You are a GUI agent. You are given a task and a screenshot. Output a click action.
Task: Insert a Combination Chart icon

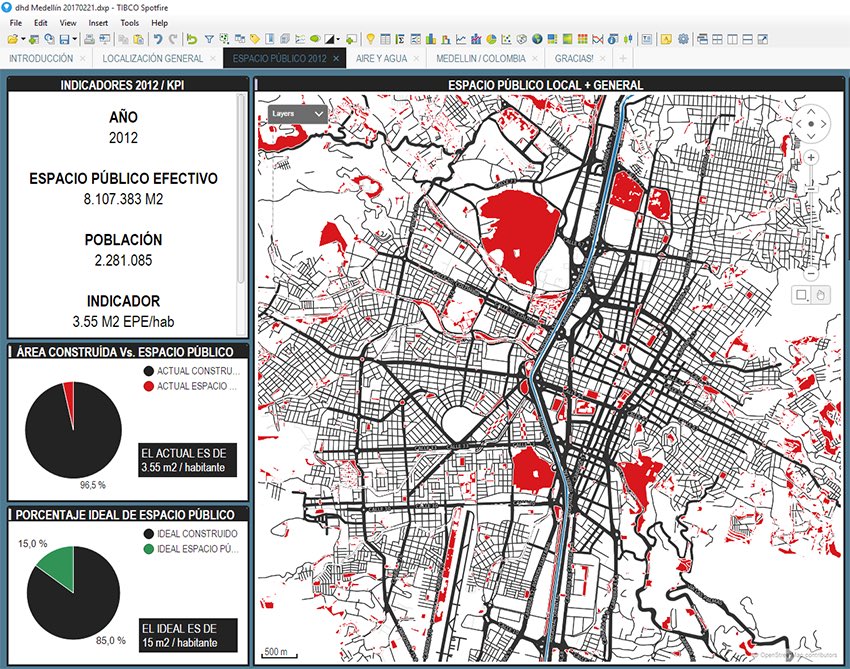[476, 39]
